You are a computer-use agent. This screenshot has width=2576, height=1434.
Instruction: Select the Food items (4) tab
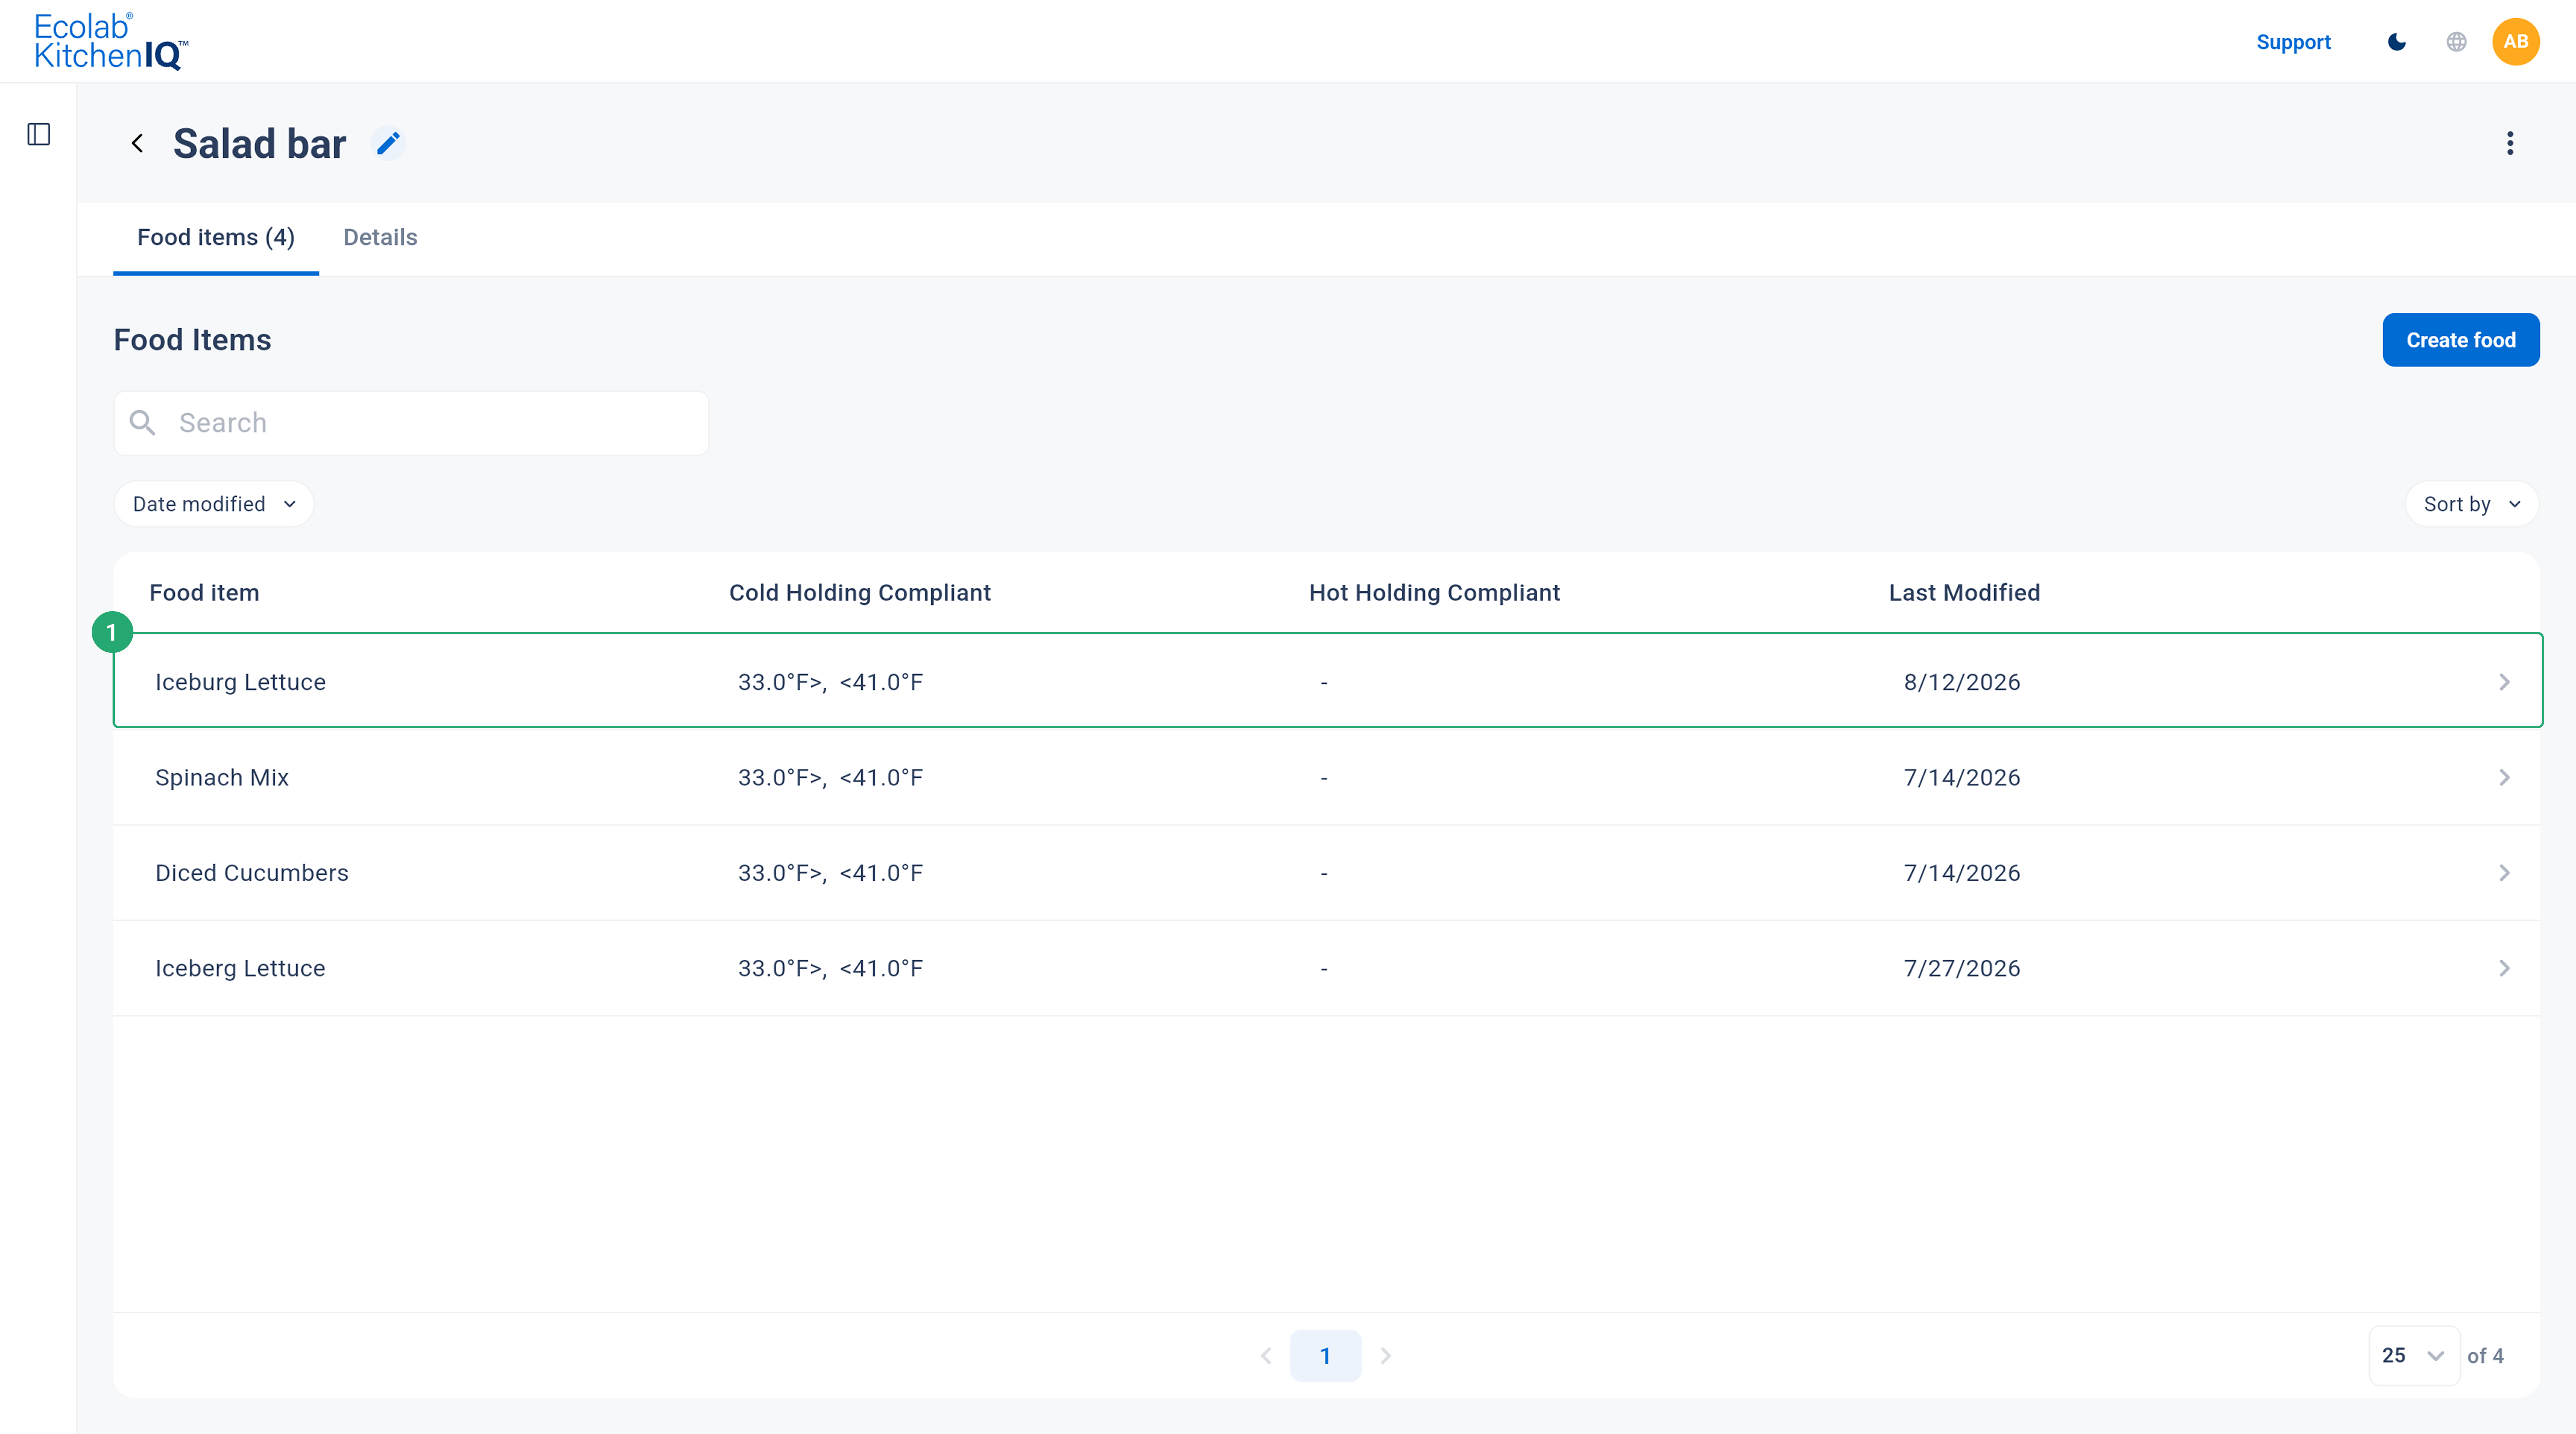tap(216, 237)
